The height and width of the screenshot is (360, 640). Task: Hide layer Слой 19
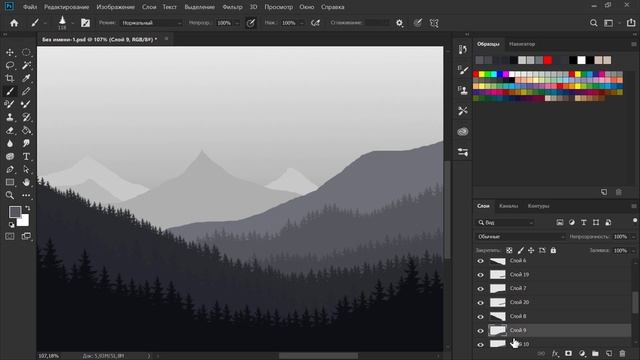(x=480, y=275)
